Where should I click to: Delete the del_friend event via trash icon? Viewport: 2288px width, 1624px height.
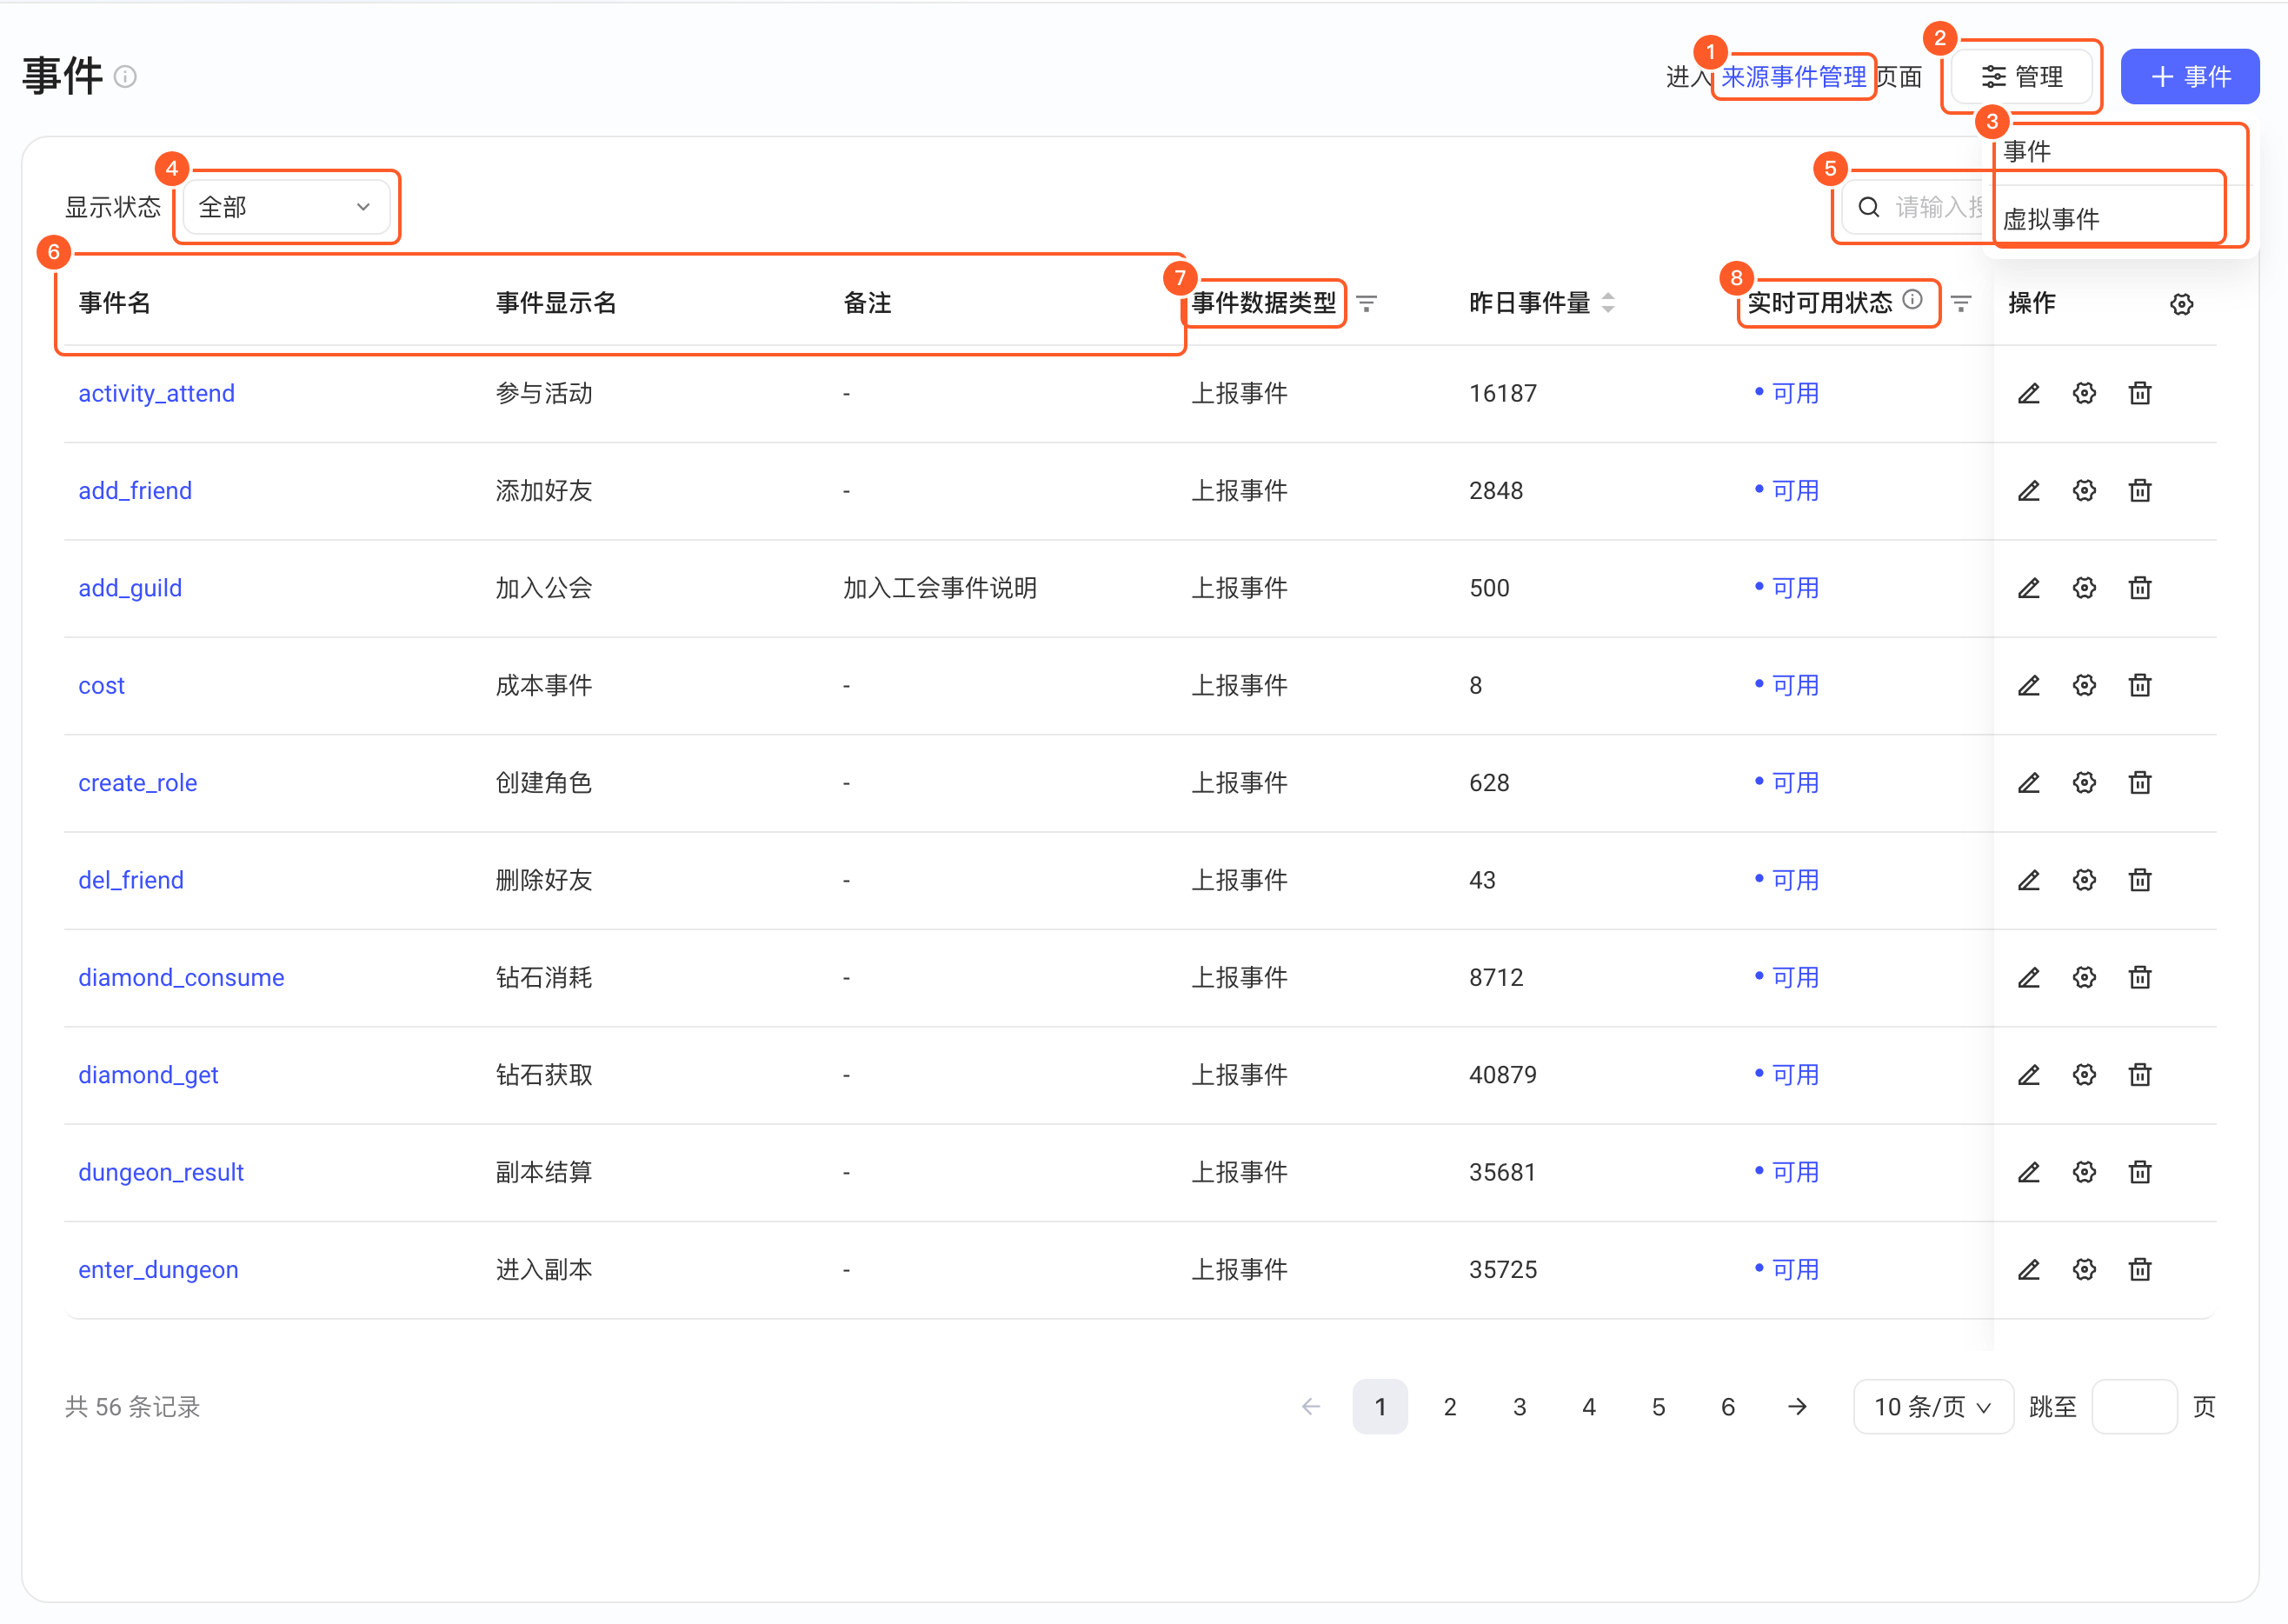[2140, 879]
